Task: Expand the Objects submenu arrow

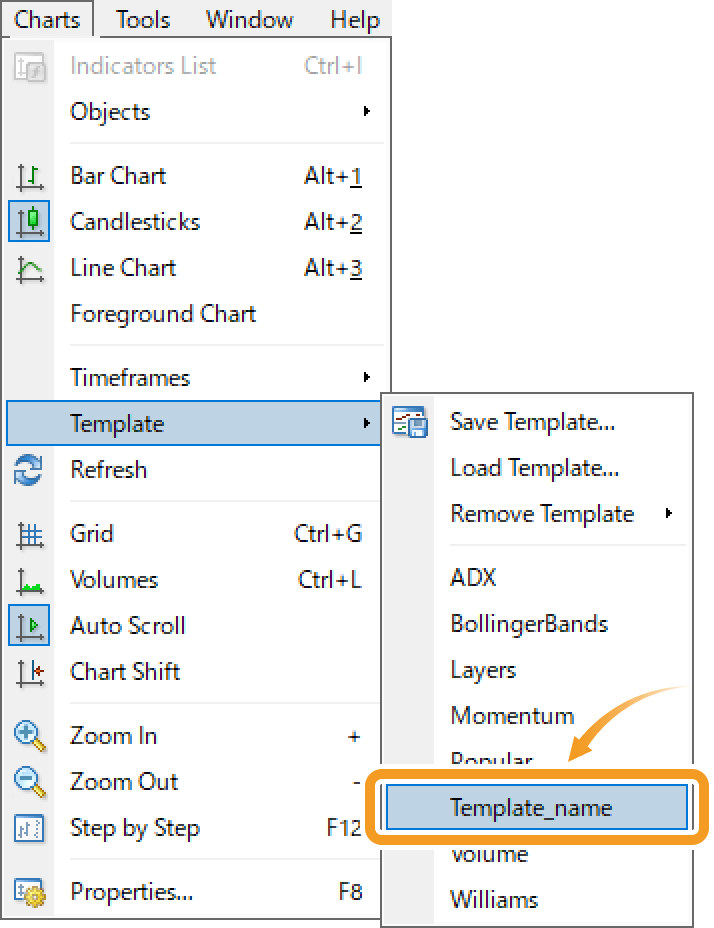Action: click(367, 111)
